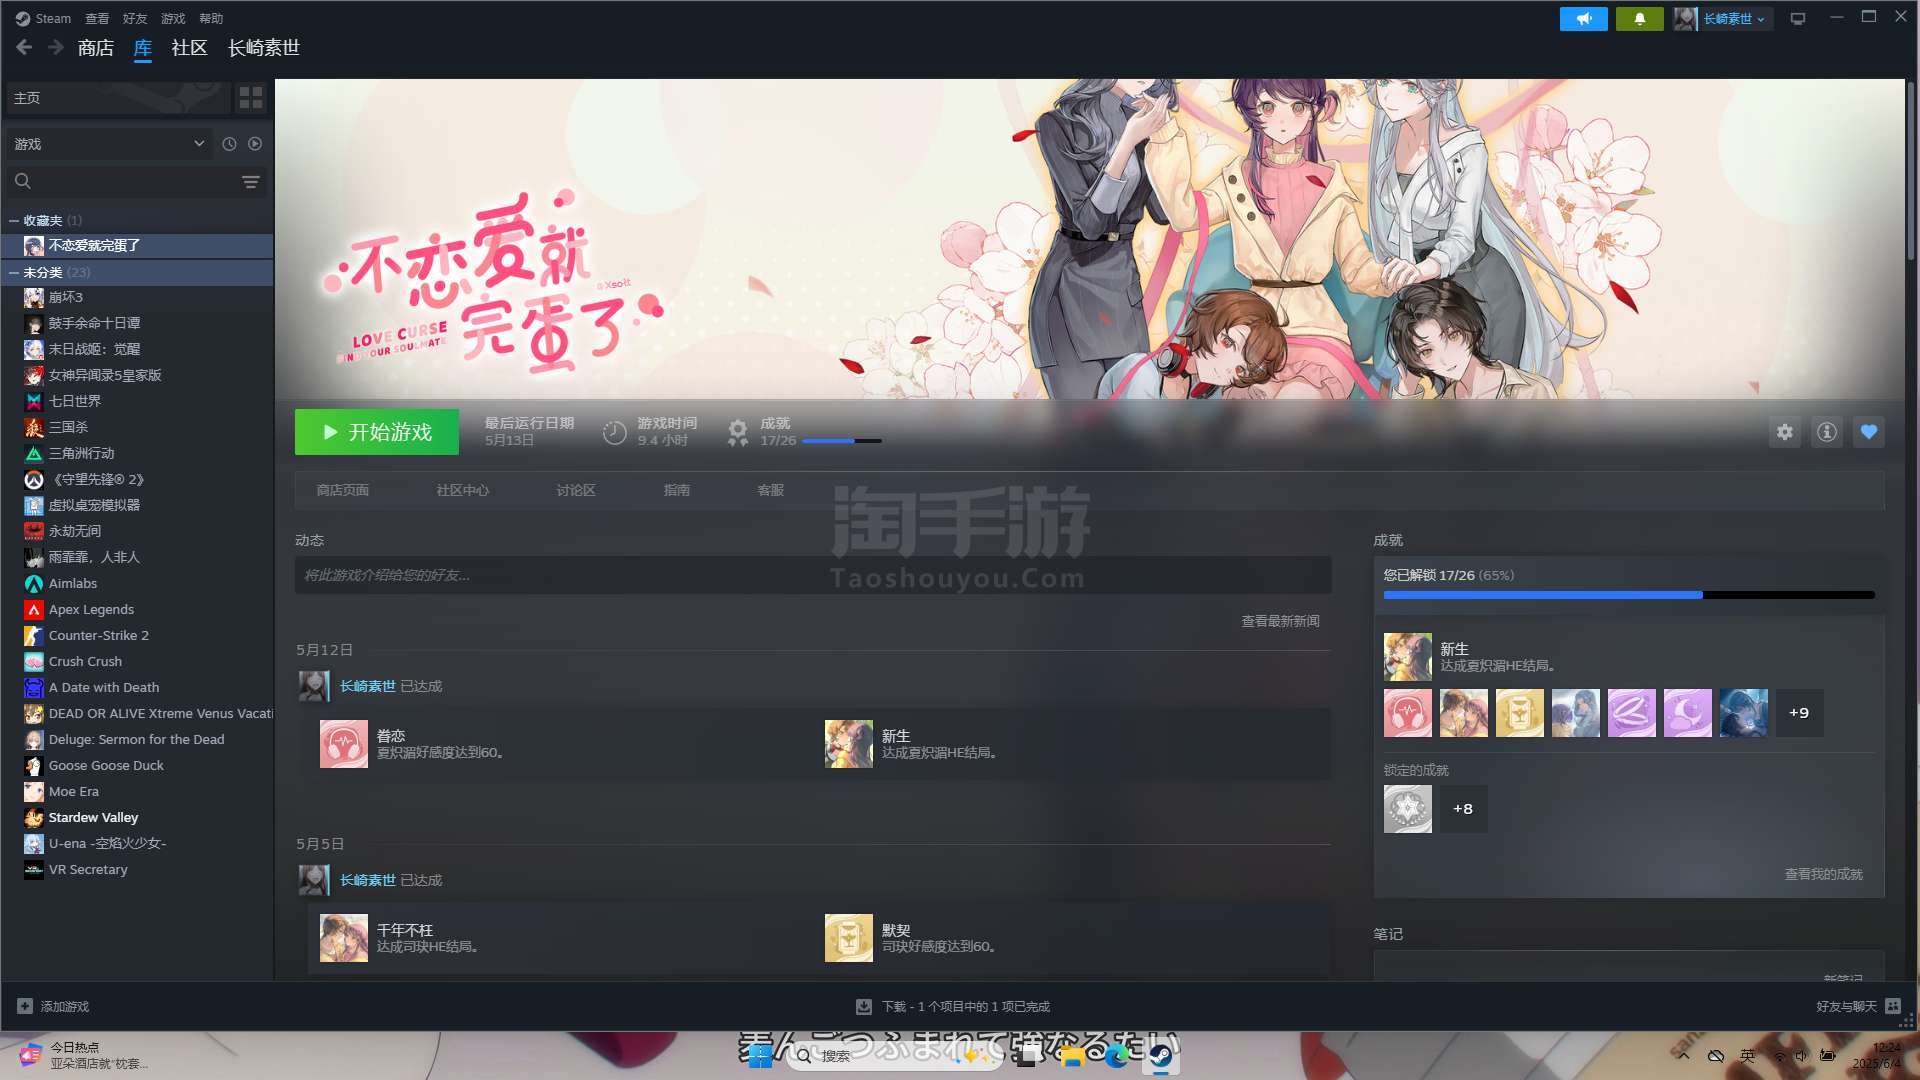Show game info icon
Screen dimensions: 1920x1080
coord(1827,432)
